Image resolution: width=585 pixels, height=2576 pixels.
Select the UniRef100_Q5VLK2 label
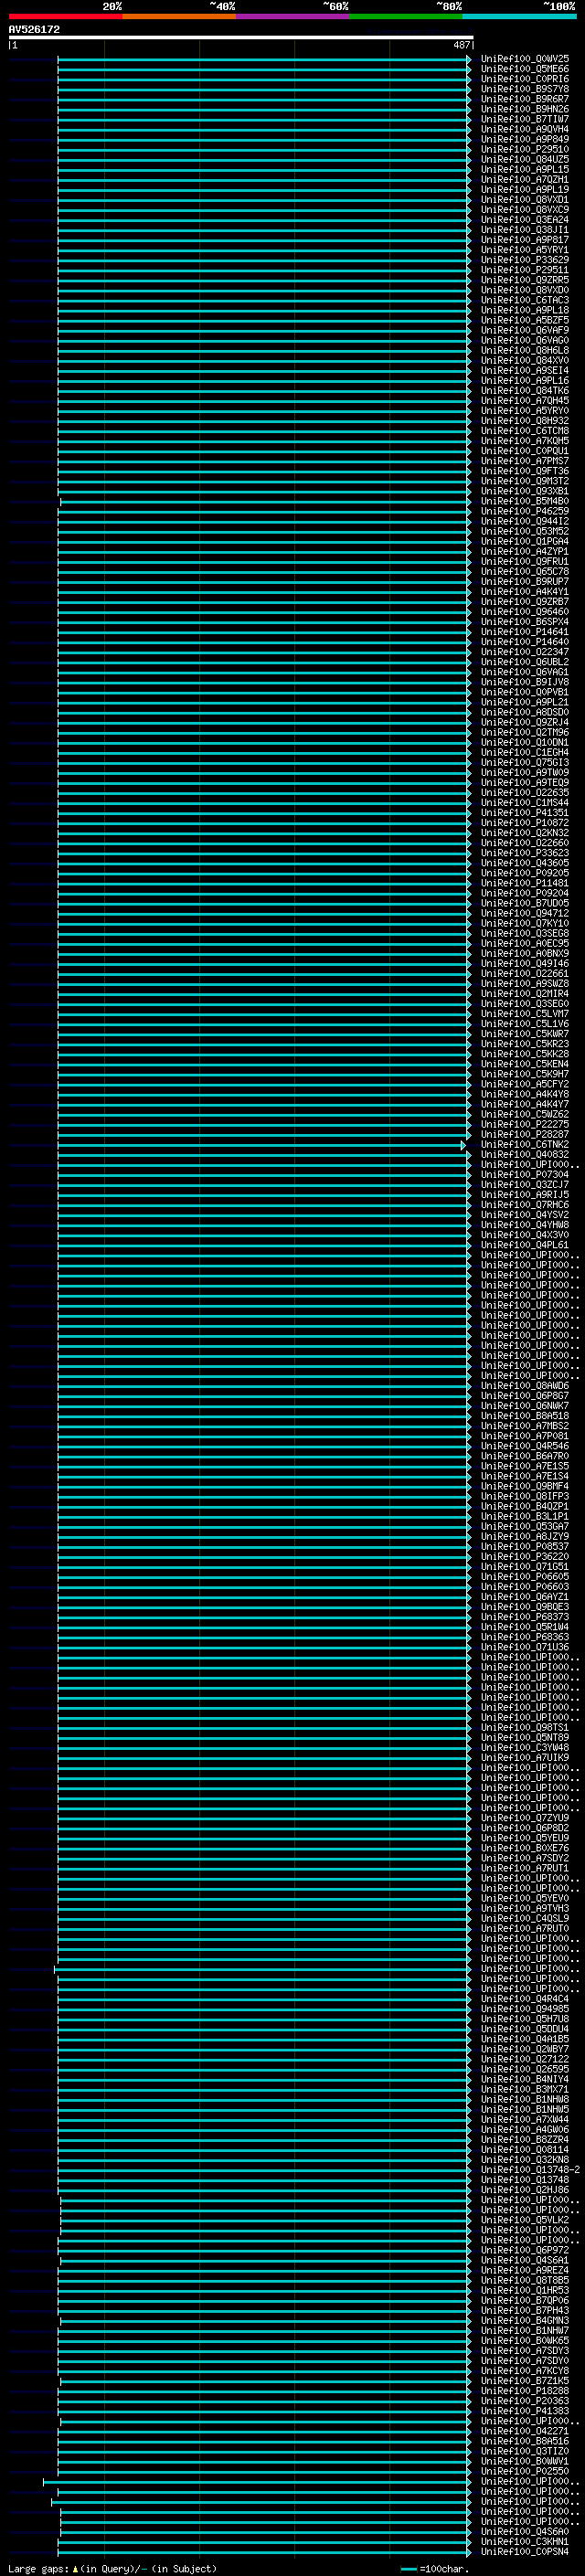coord(525,2220)
